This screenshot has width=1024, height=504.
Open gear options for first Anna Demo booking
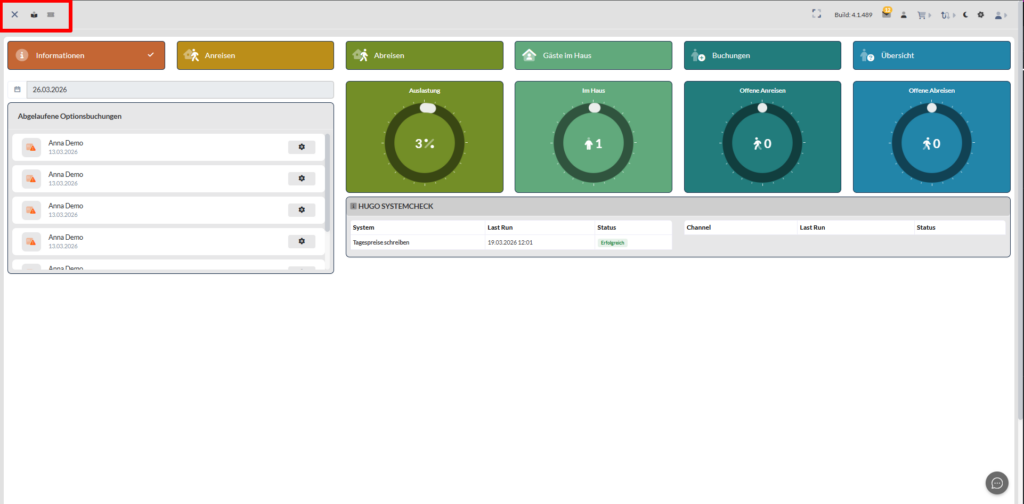click(x=301, y=147)
